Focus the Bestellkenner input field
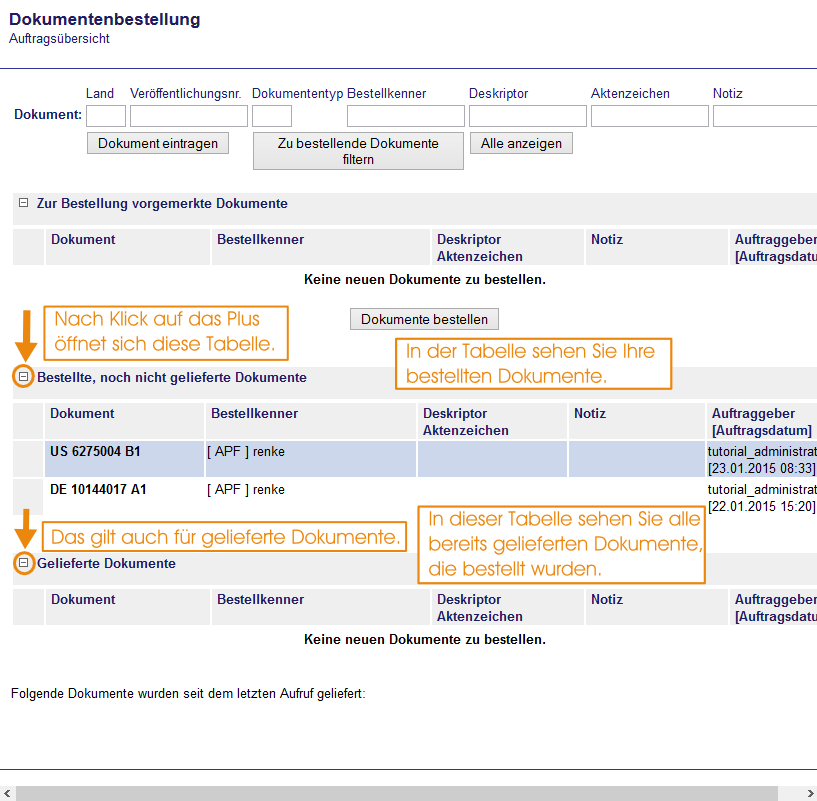This screenshot has height=801, width=817. 406,116
